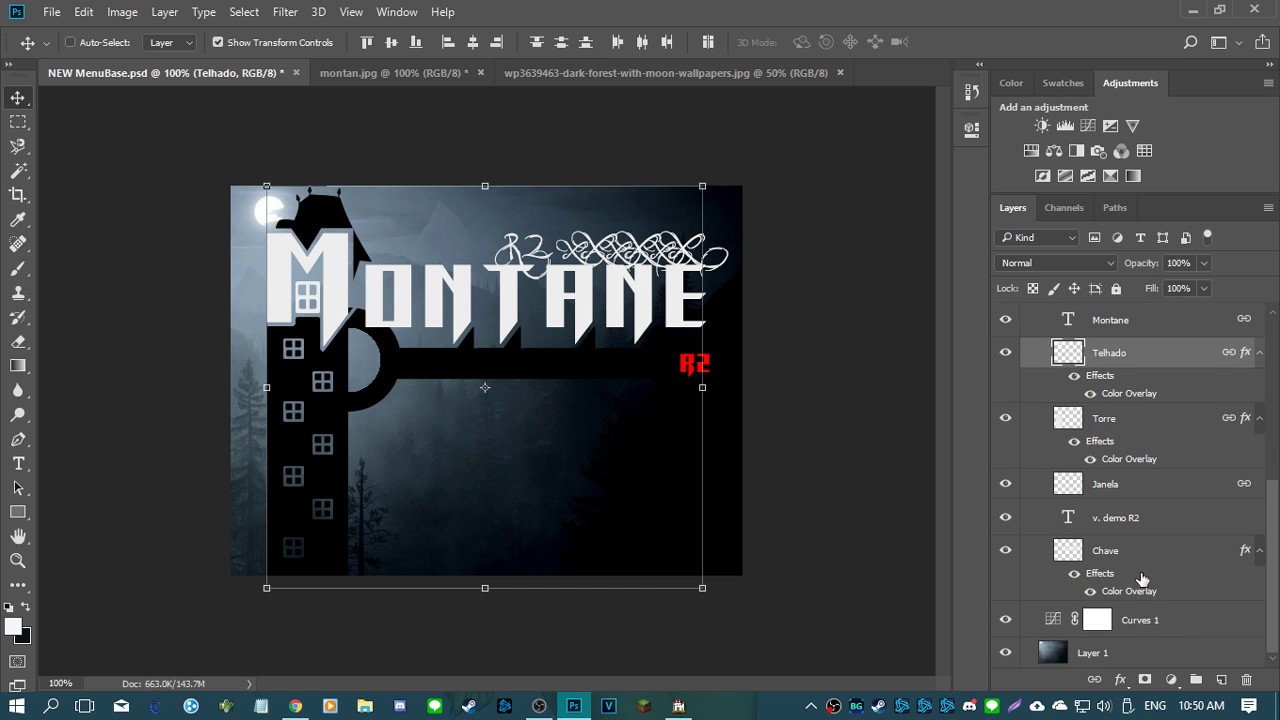Viewport: 1280px width, 720px height.
Task: Click the delete layer trash icon
Action: (x=1246, y=680)
